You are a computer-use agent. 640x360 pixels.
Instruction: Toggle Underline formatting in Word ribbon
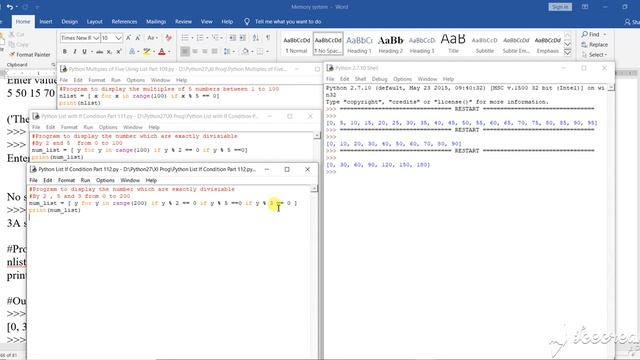[x=84, y=52]
